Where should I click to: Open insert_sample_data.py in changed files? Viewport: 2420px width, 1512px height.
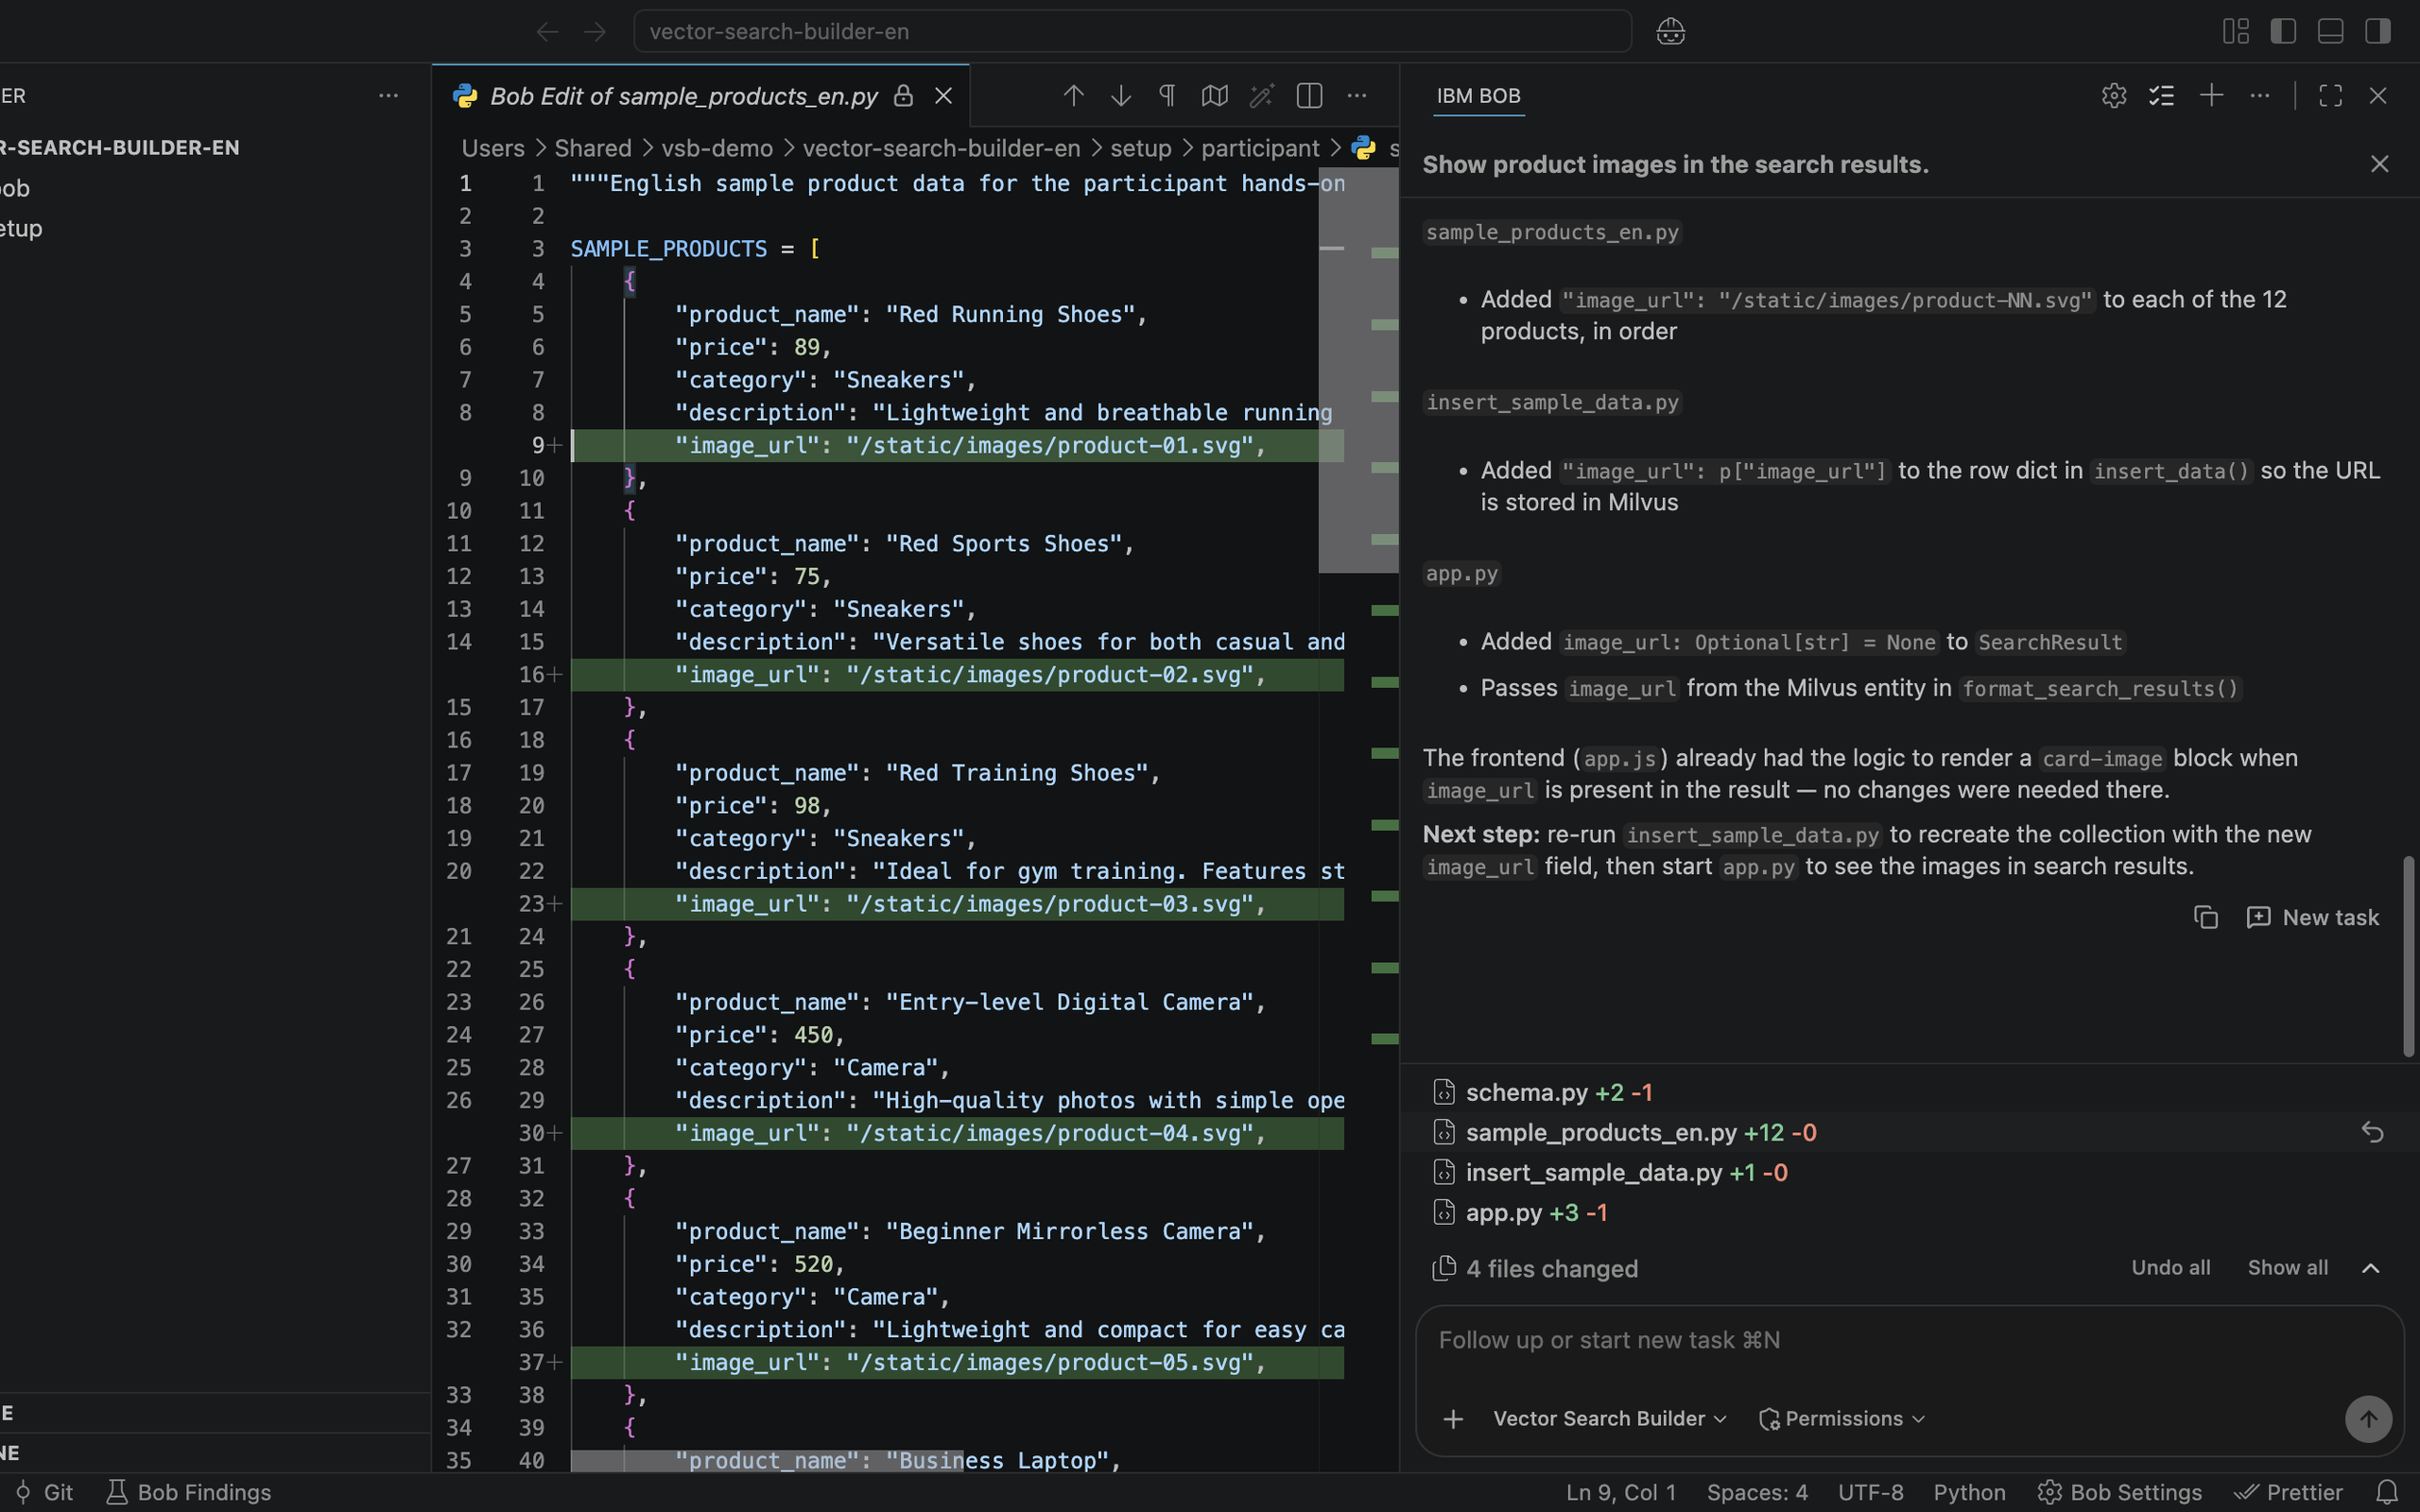[x=1594, y=1172]
